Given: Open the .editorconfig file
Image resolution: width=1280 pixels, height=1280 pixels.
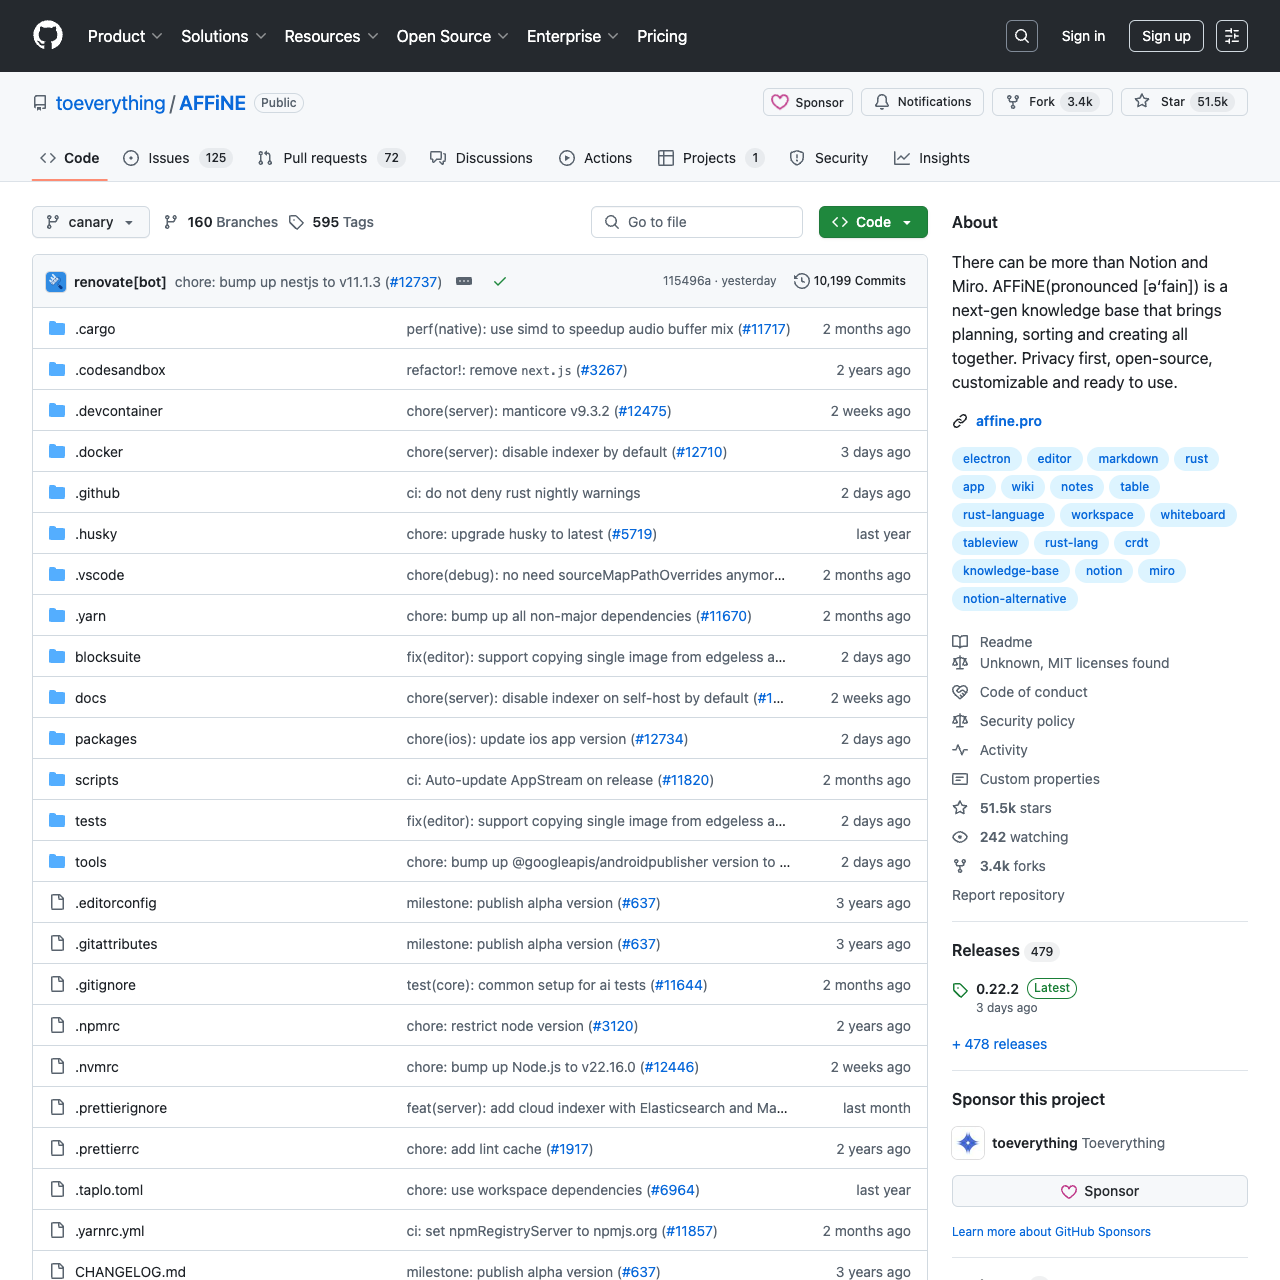Looking at the screenshot, I should pyautogui.click(x=116, y=903).
